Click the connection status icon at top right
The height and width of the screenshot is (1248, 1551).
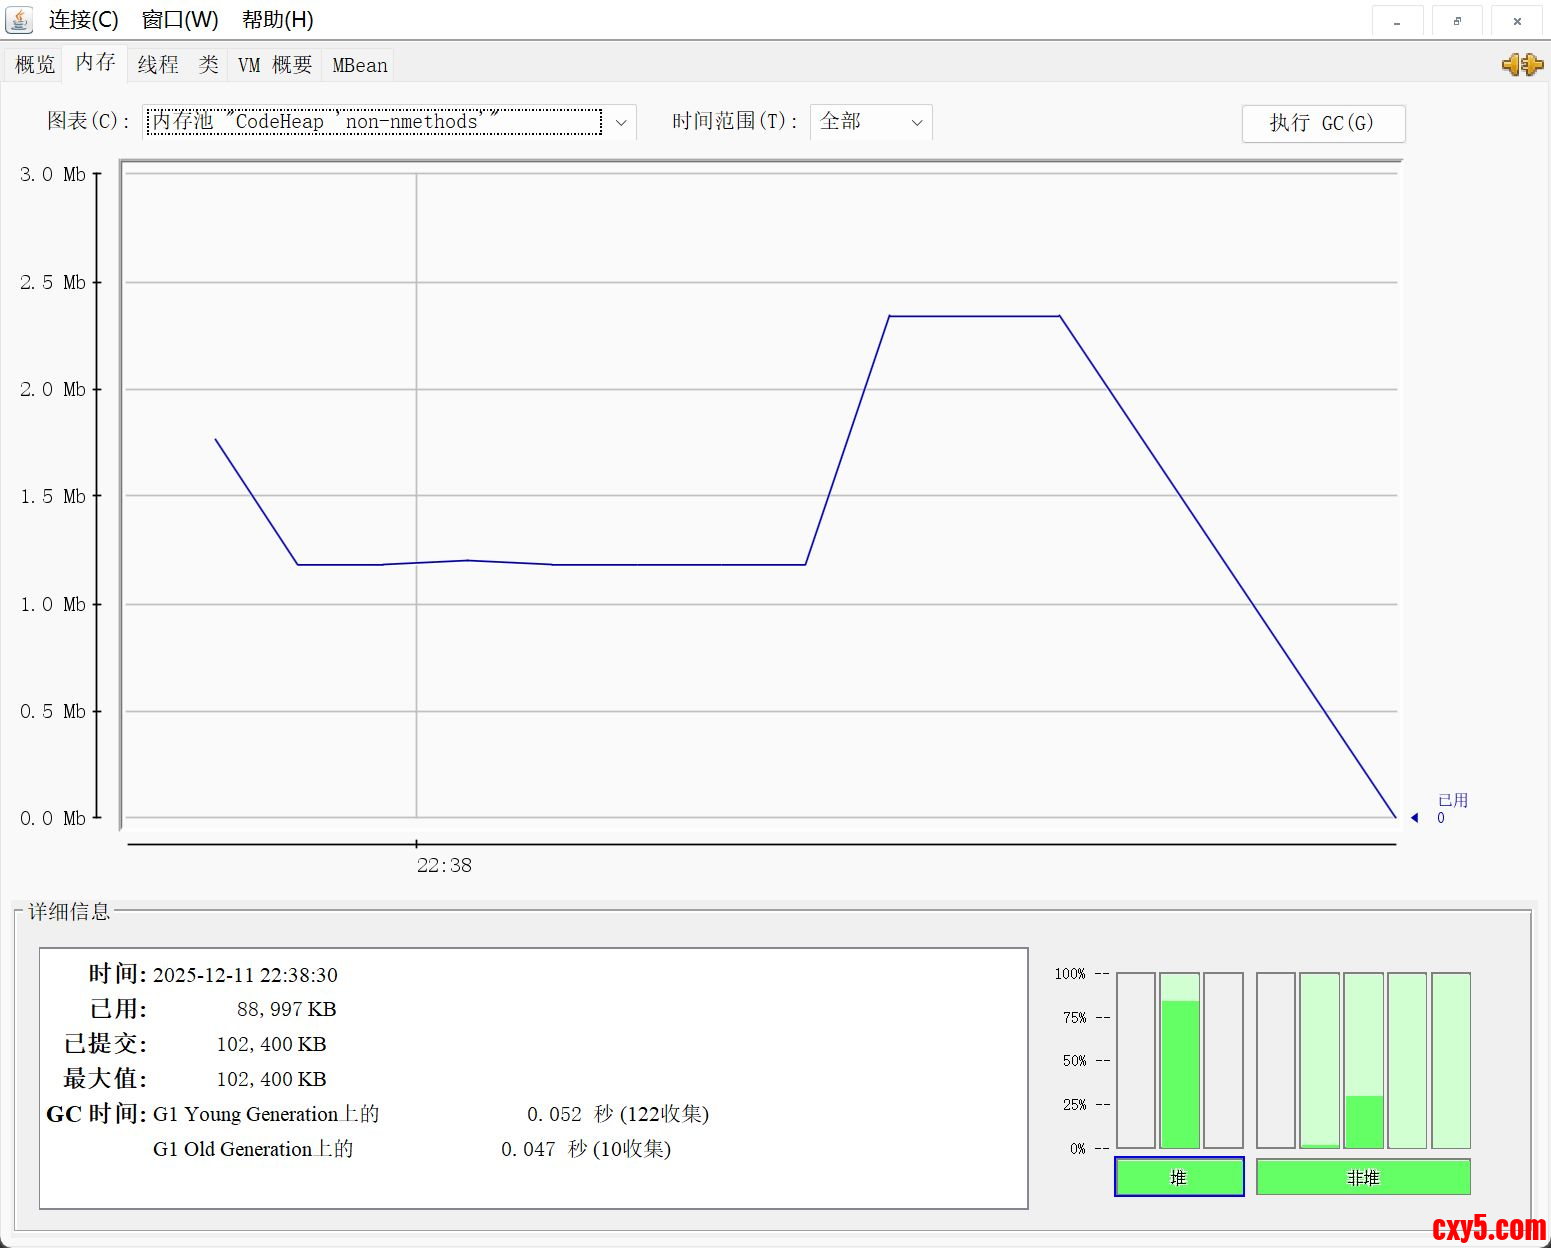tap(1522, 65)
